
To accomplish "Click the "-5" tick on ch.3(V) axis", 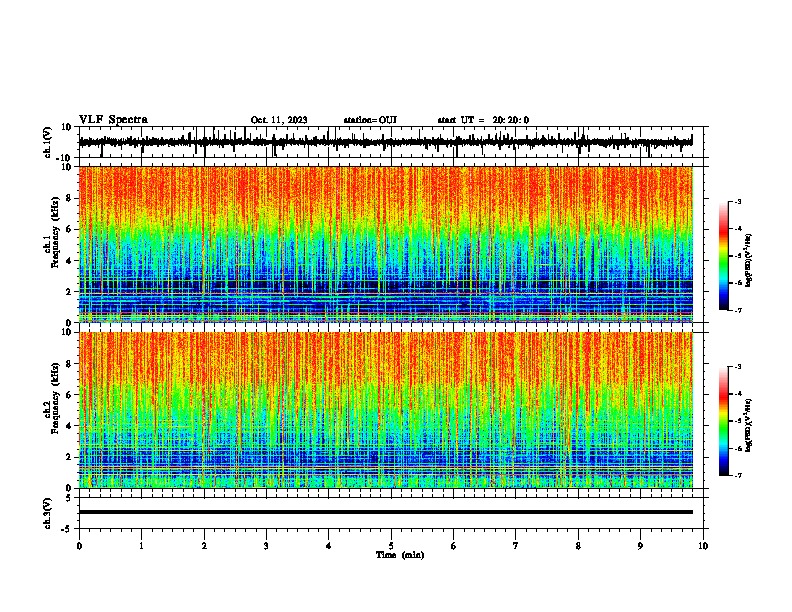I will [67, 529].
